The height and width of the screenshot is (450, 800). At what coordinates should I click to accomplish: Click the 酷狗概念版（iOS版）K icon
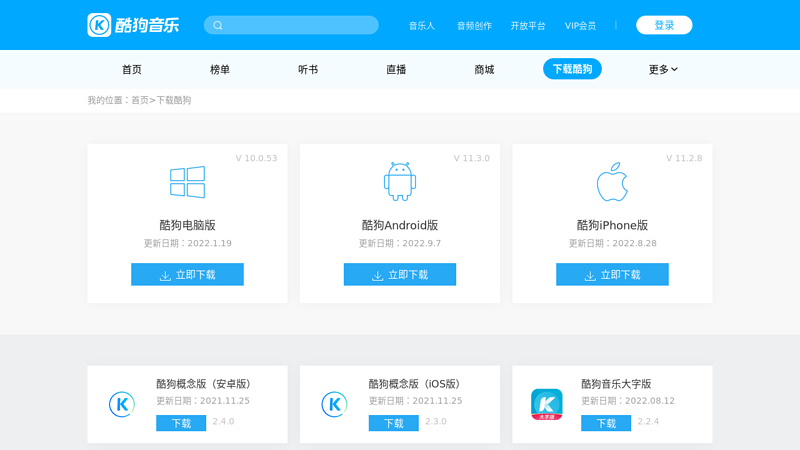coord(334,404)
